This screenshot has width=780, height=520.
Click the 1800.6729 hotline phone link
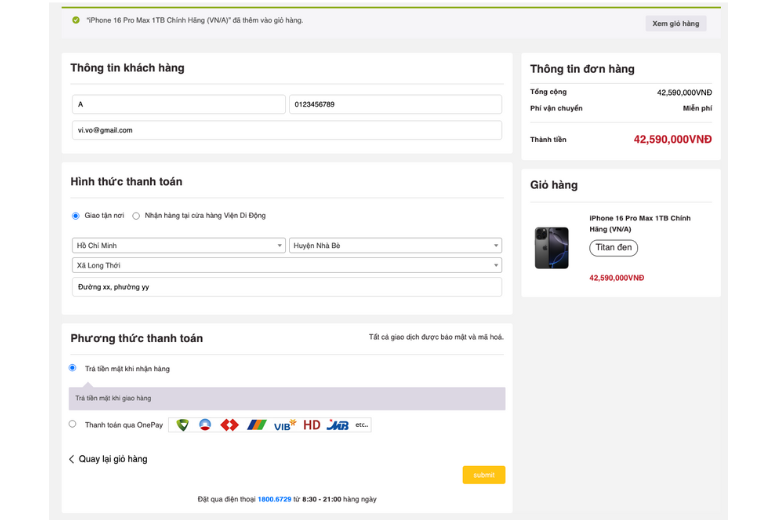coord(275,499)
